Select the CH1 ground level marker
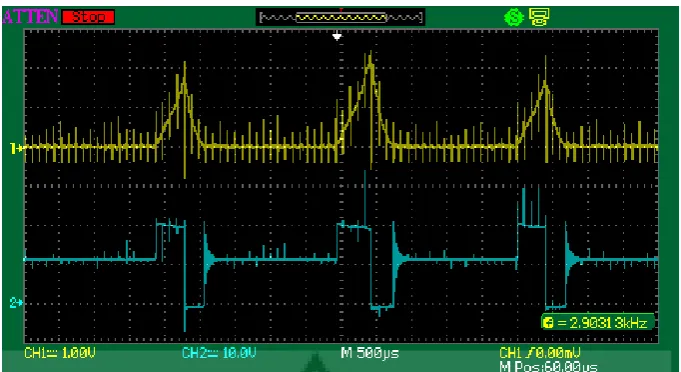The width and height of the screenshot is (681, 372). pyautogui.click(x=16, y=149)
